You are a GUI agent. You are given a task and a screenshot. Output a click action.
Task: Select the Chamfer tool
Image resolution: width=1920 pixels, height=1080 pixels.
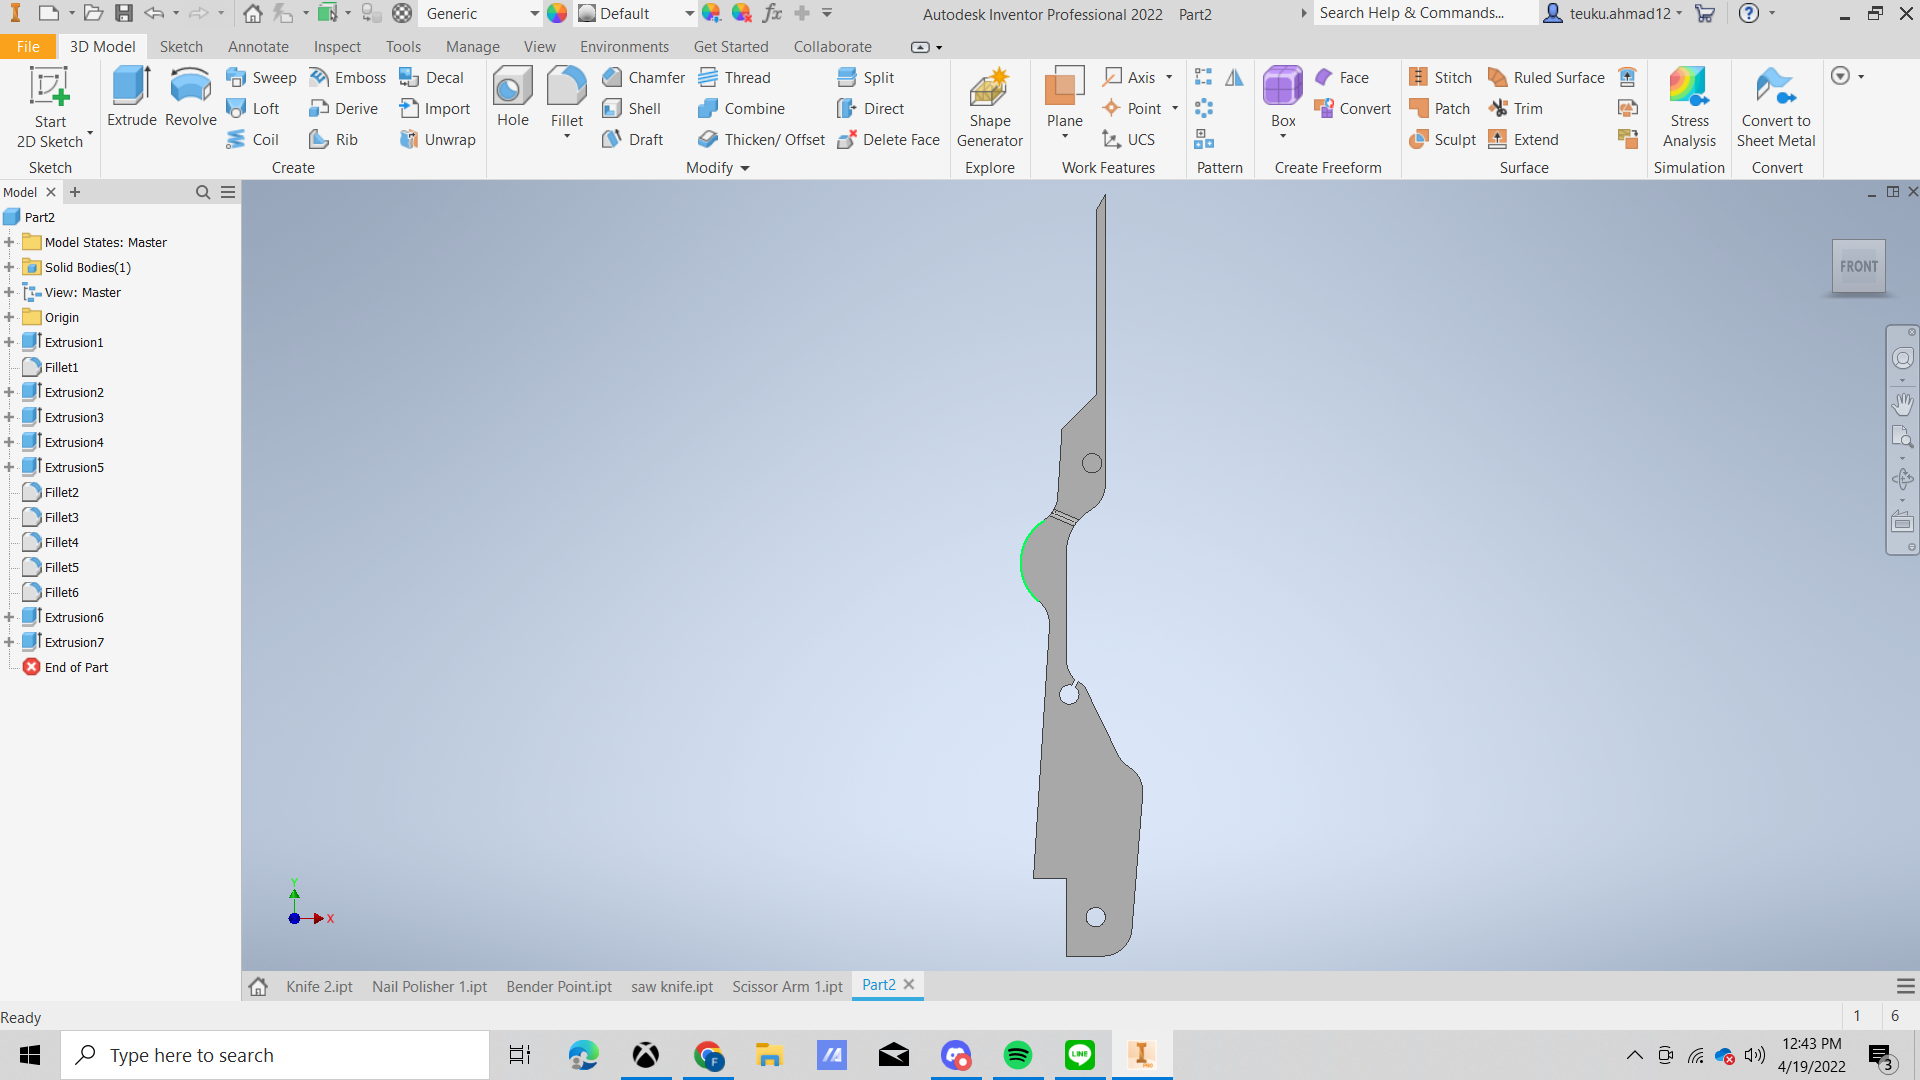pos(643,77)
